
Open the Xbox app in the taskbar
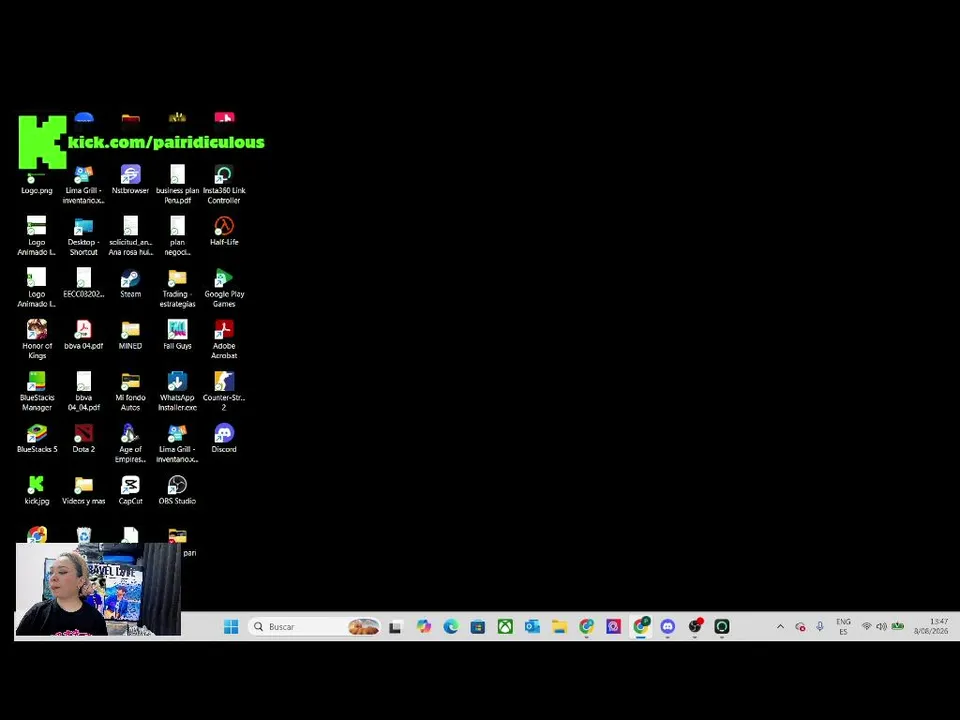point(505,626)
